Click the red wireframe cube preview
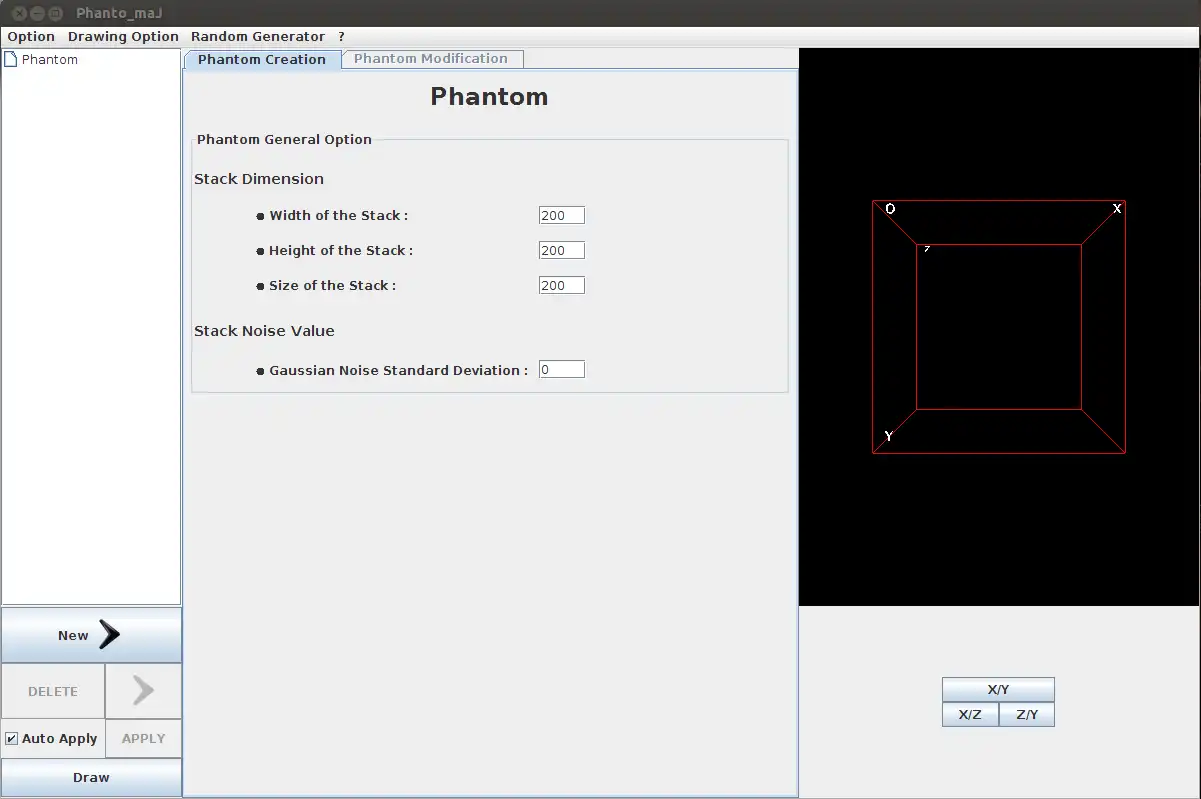Viewport: 1201px width, 799px height. (999, 327)
